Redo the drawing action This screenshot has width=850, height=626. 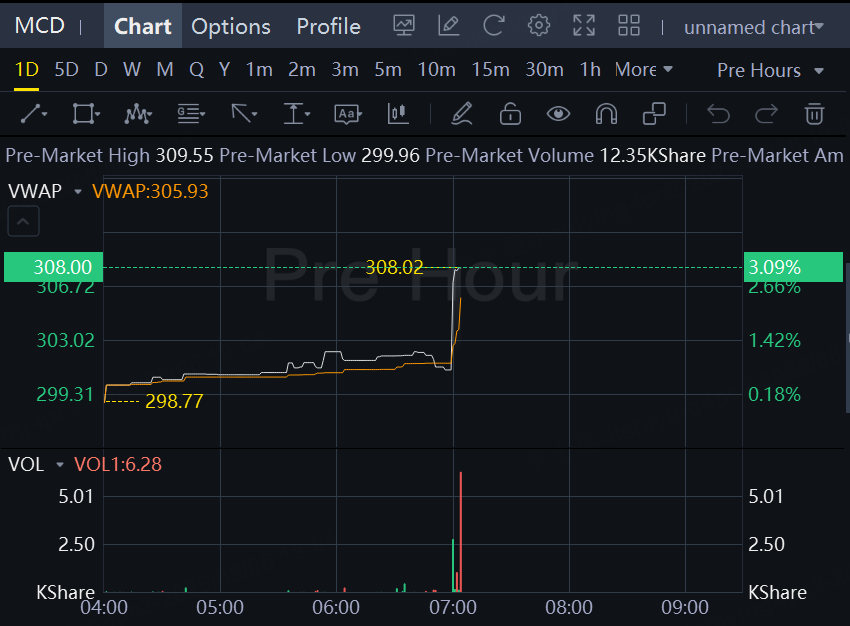[767, 114]
